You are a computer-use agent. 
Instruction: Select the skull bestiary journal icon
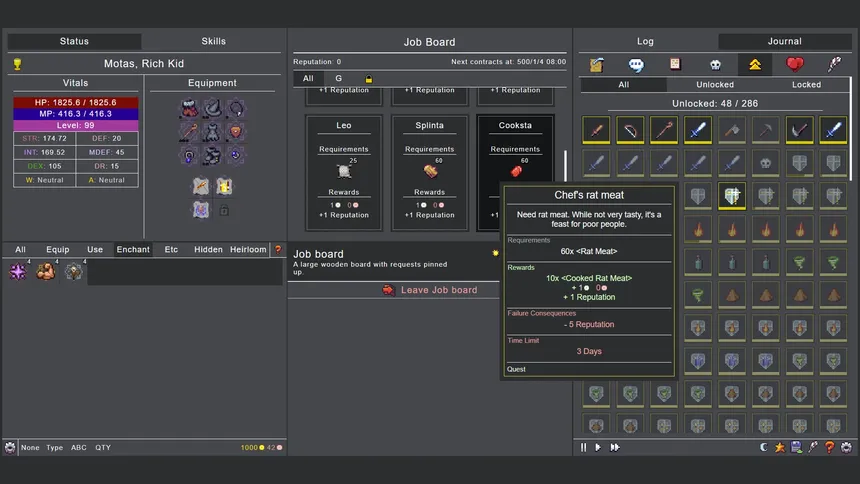(716, 64)
